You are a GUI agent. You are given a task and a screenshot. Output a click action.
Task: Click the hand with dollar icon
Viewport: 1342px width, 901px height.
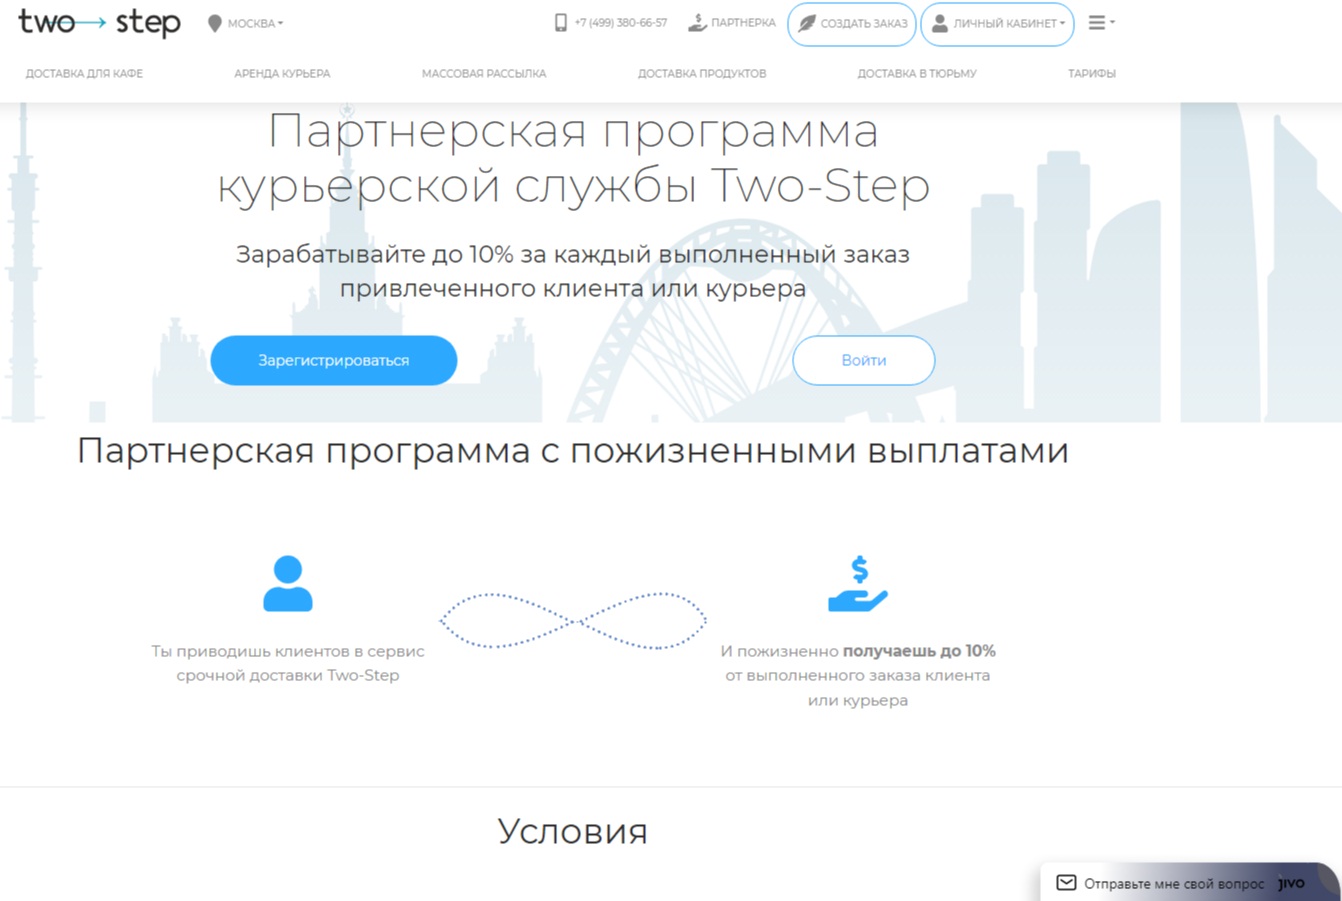tap(858, 584)
